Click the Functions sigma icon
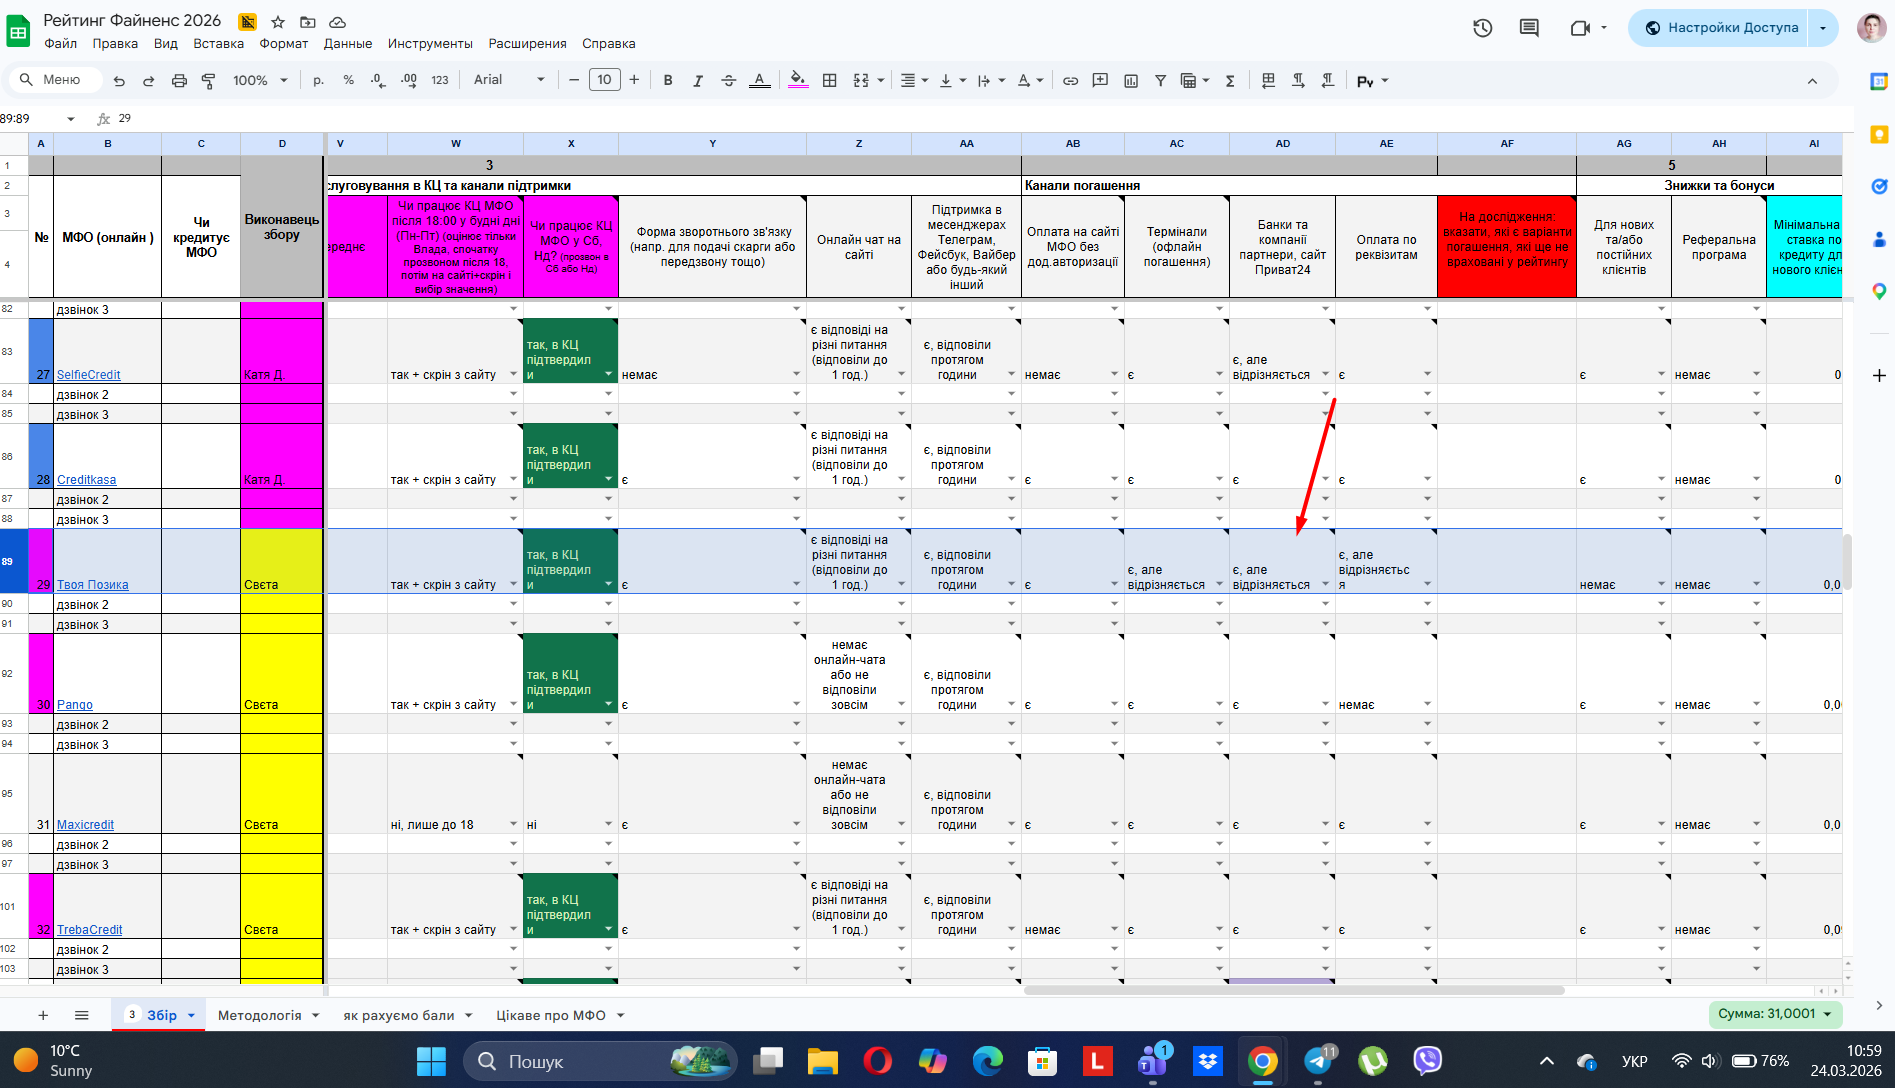This screenshot has height=1088, width=1895. click(1230, 81)
